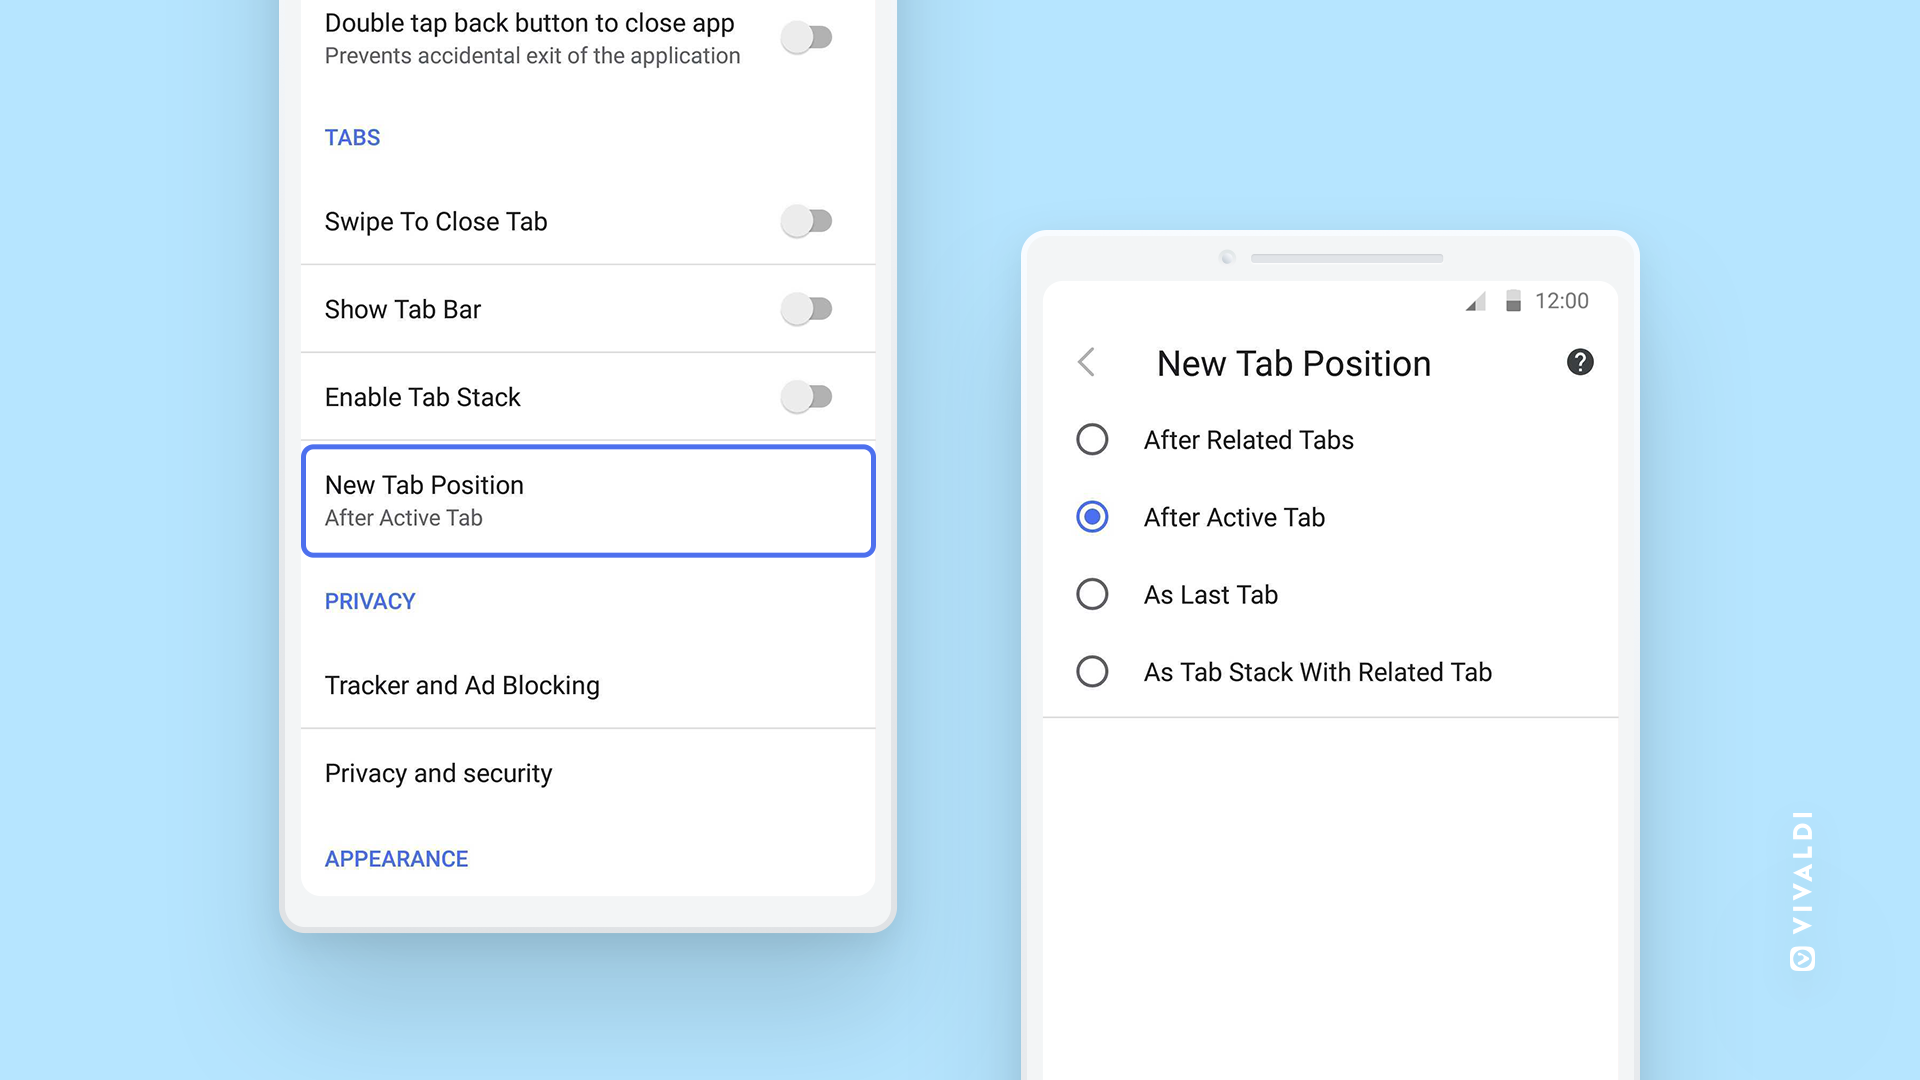
Task: Select After Active Tab radio button
Action: pos(1092,517)
